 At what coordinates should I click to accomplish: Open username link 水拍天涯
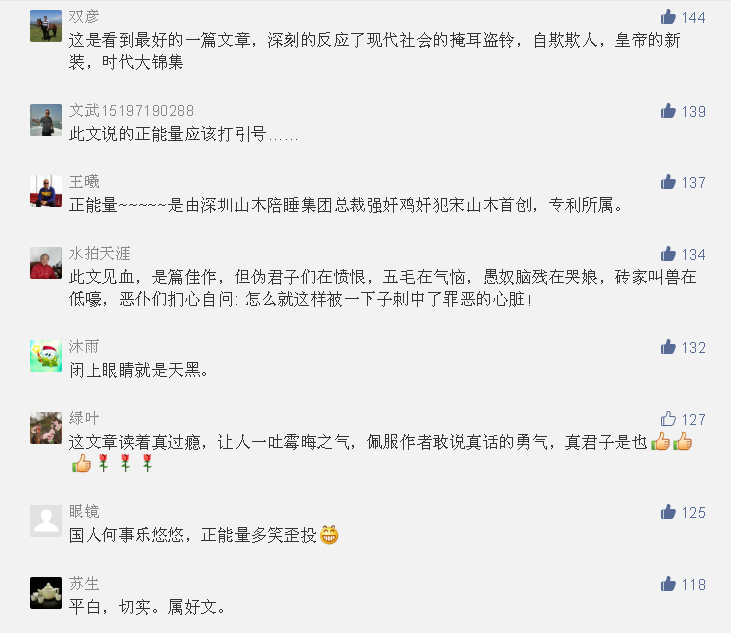tap(99, 254)
